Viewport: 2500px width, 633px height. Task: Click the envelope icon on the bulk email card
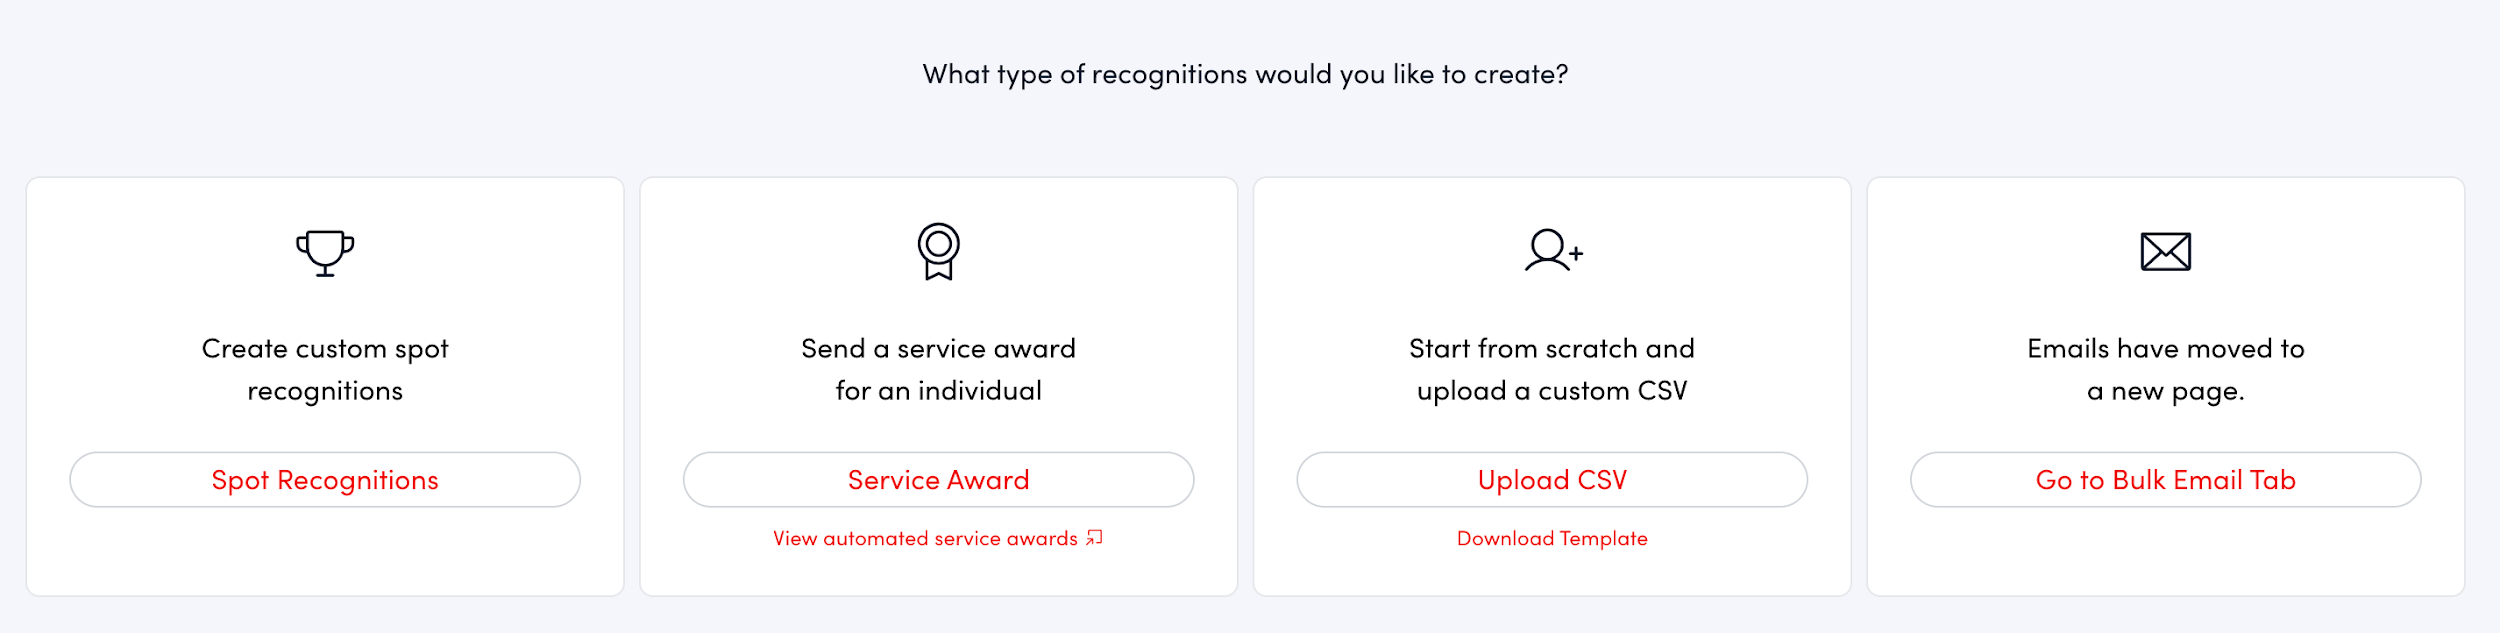pos(2167,251)
